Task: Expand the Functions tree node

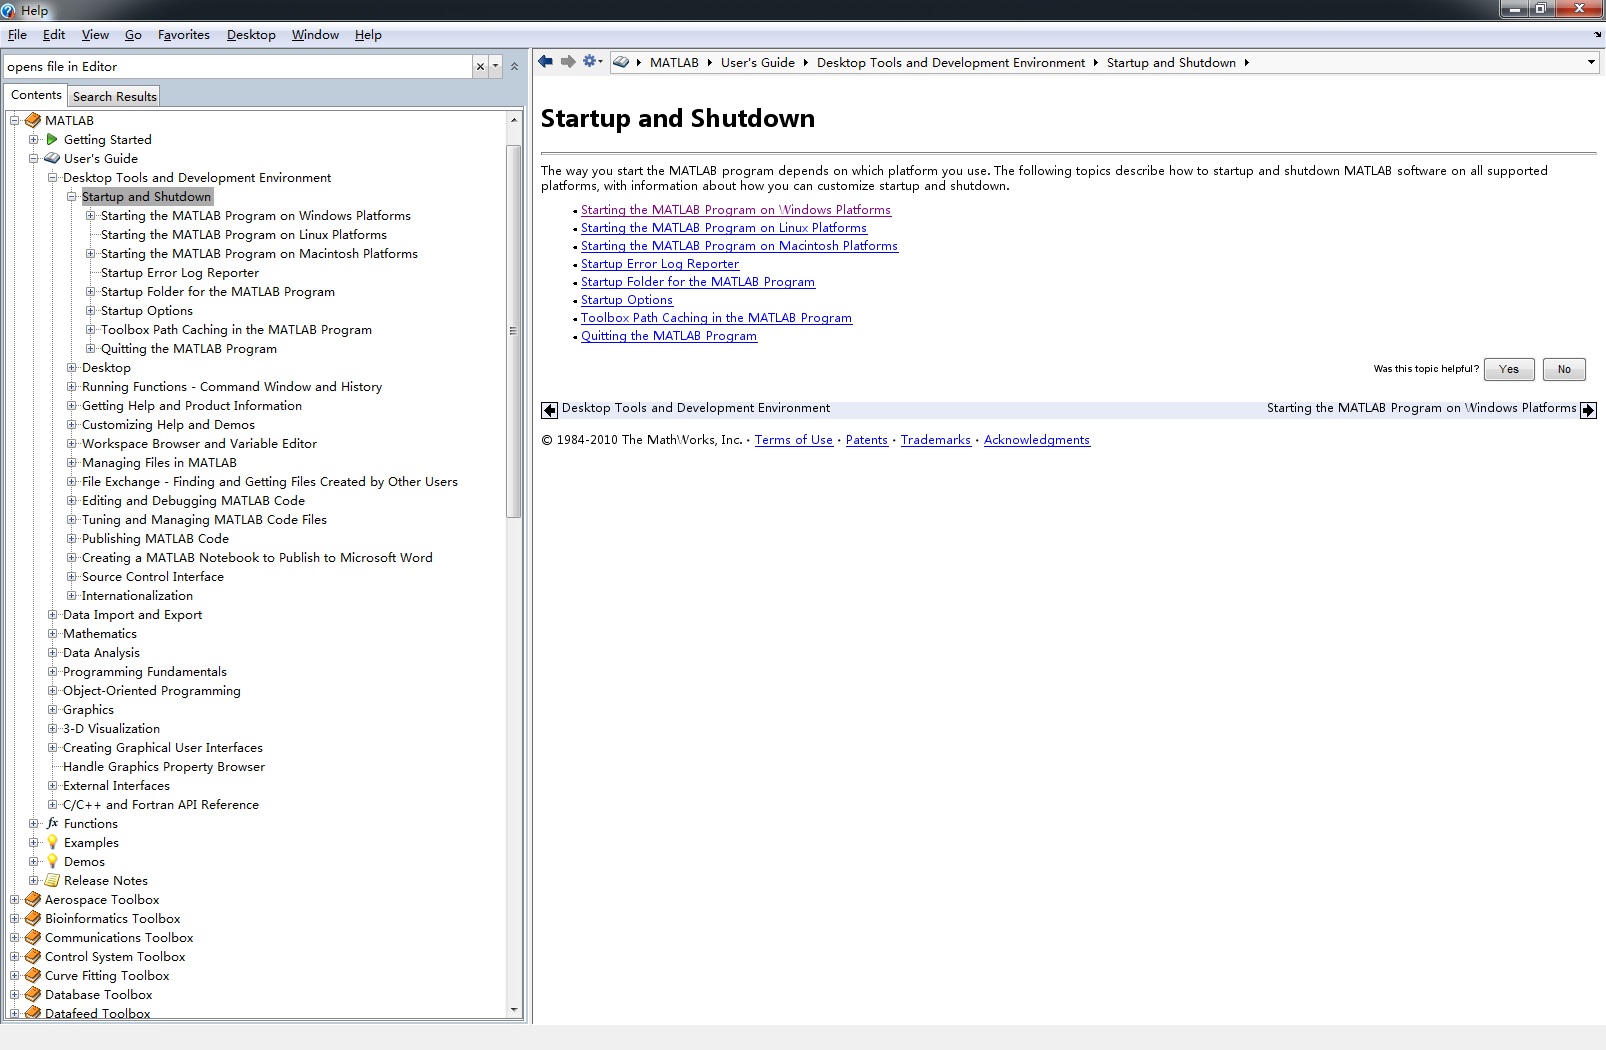Action: pos(34,823)
